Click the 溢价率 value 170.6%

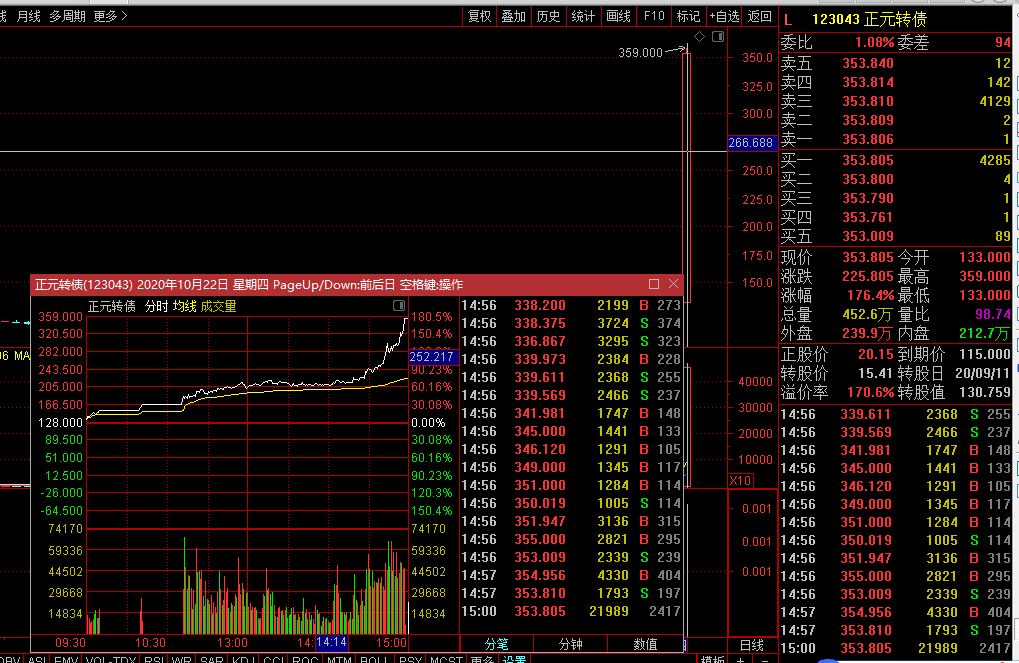pyautogui.click(x=870, y=392)
